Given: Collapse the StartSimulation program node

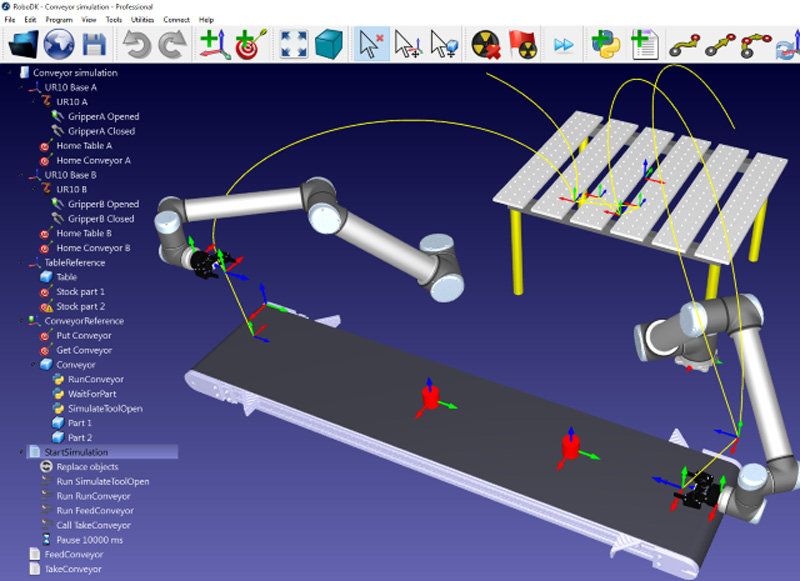Looking at the screenshot, I should (22, 452).
